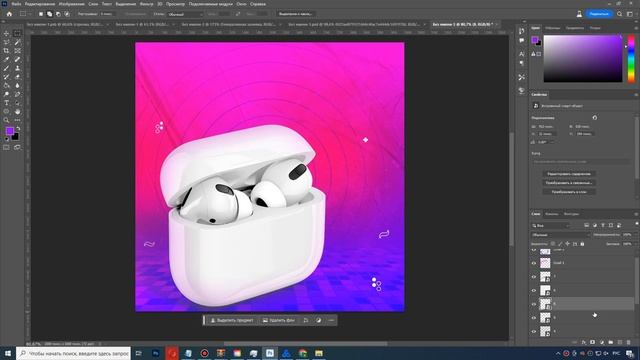640x360 pixels.
Task: Click the Удалить фон button
Action: [279, 320]
